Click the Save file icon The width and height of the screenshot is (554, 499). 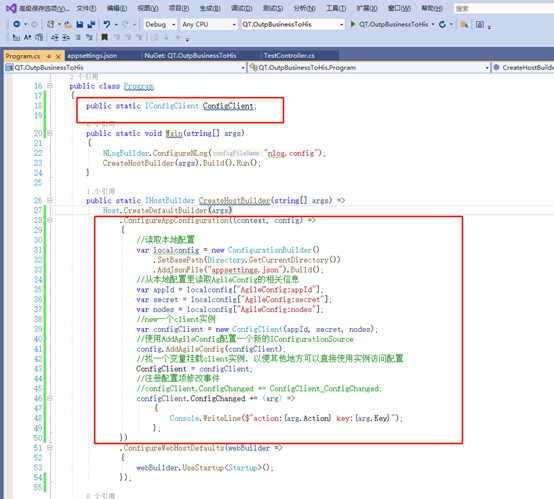click(79, 24)
